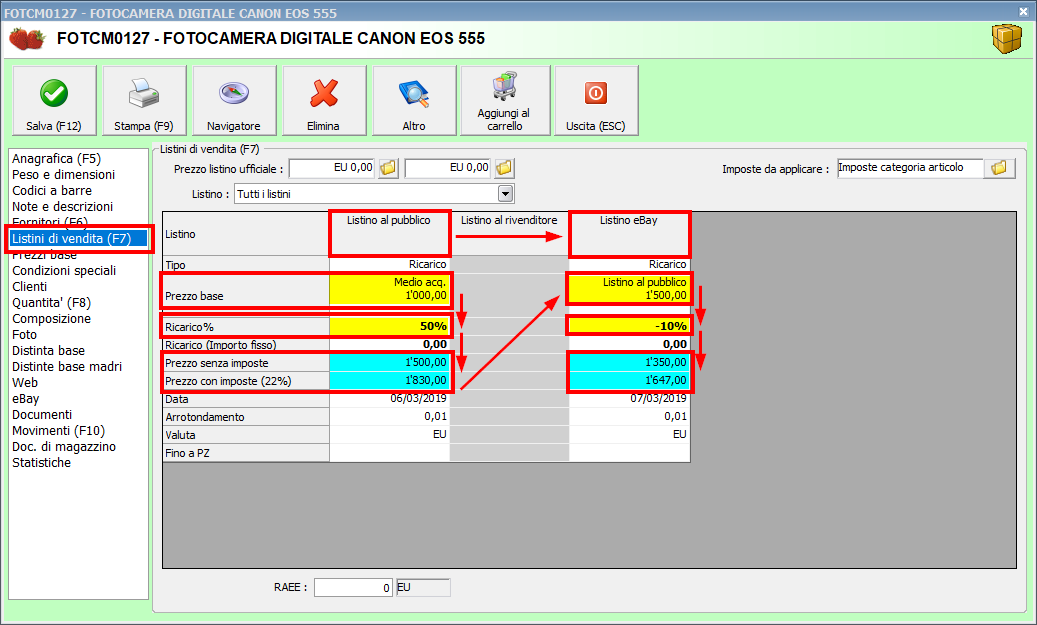Open the Altro magnifier options

pyautogui.click(x=414, y=101)
